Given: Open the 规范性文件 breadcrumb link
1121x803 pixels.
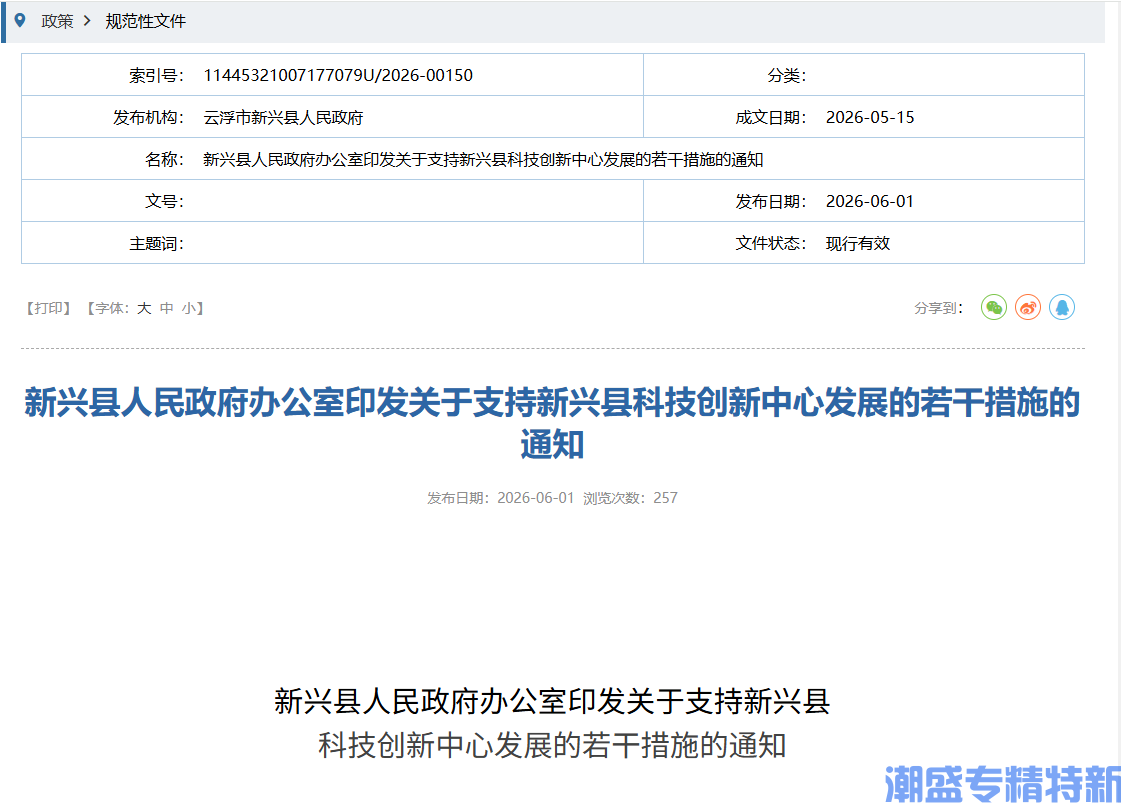Looking at the screenshot, I should (x=145, y=21).
